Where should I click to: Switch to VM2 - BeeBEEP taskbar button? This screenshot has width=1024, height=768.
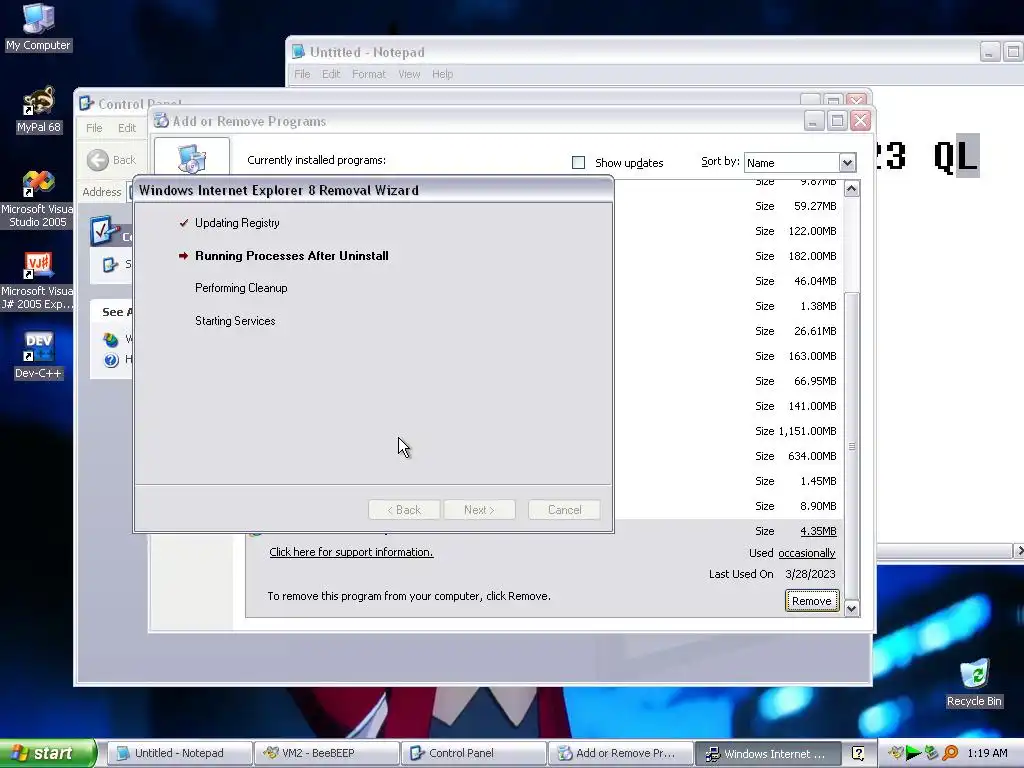click(326, 753)
